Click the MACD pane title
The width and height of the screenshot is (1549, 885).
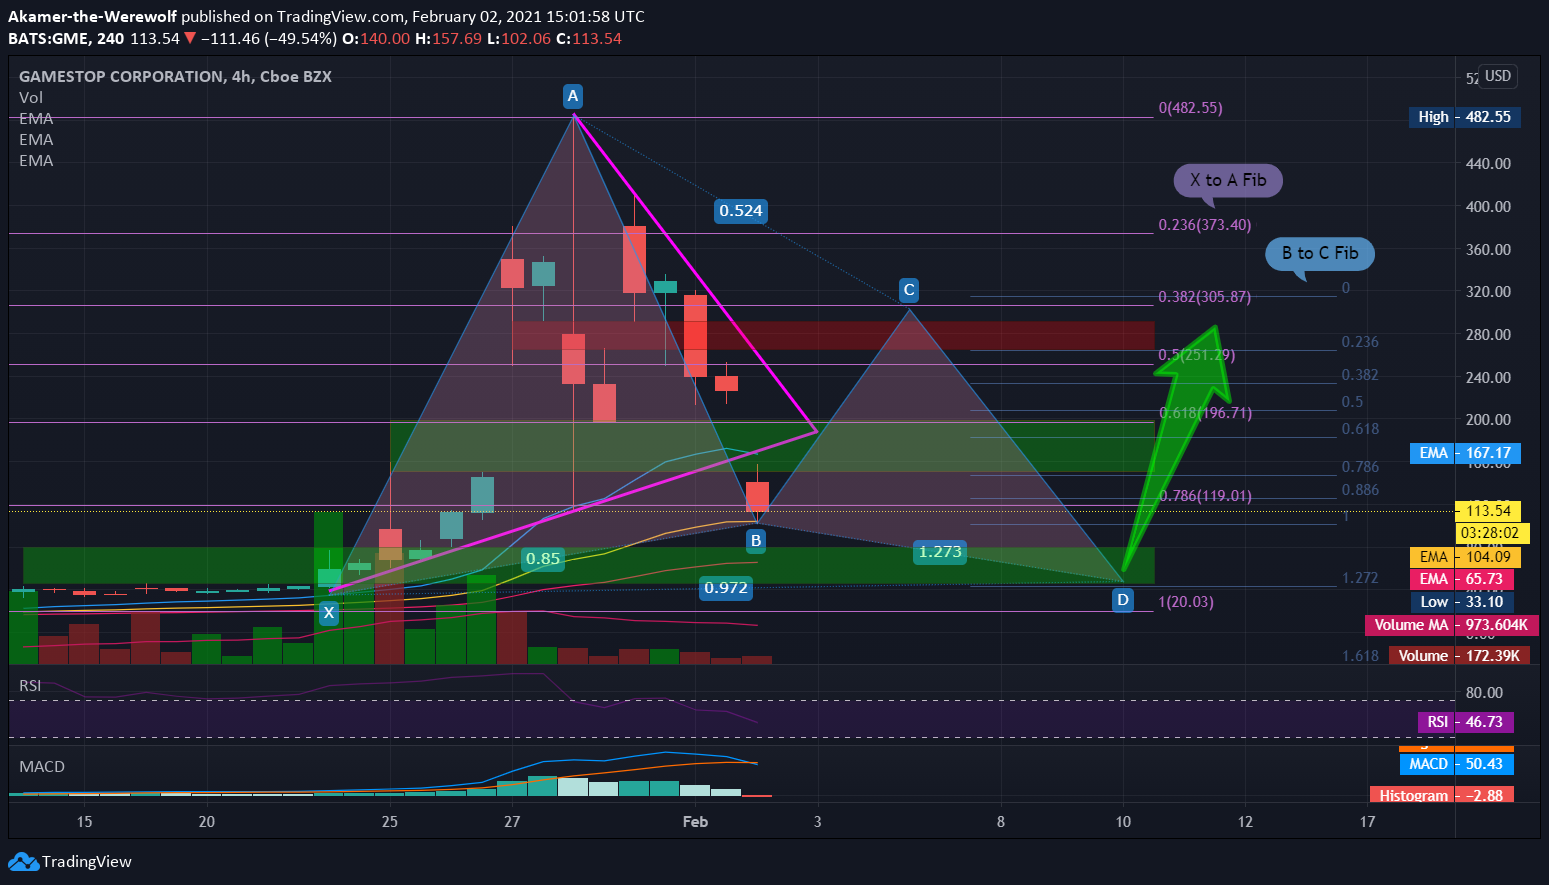click(42, 767)
